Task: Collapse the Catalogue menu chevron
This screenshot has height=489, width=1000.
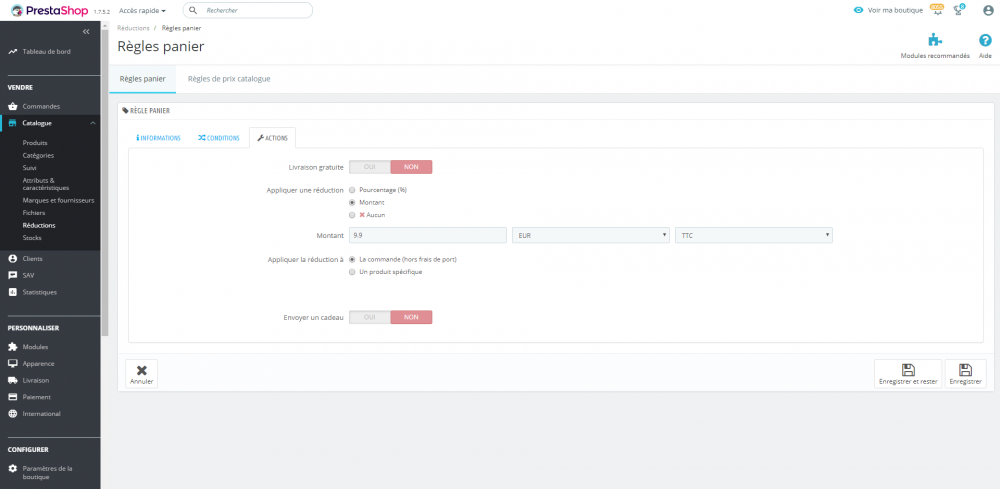Action: tap(92, 123)
